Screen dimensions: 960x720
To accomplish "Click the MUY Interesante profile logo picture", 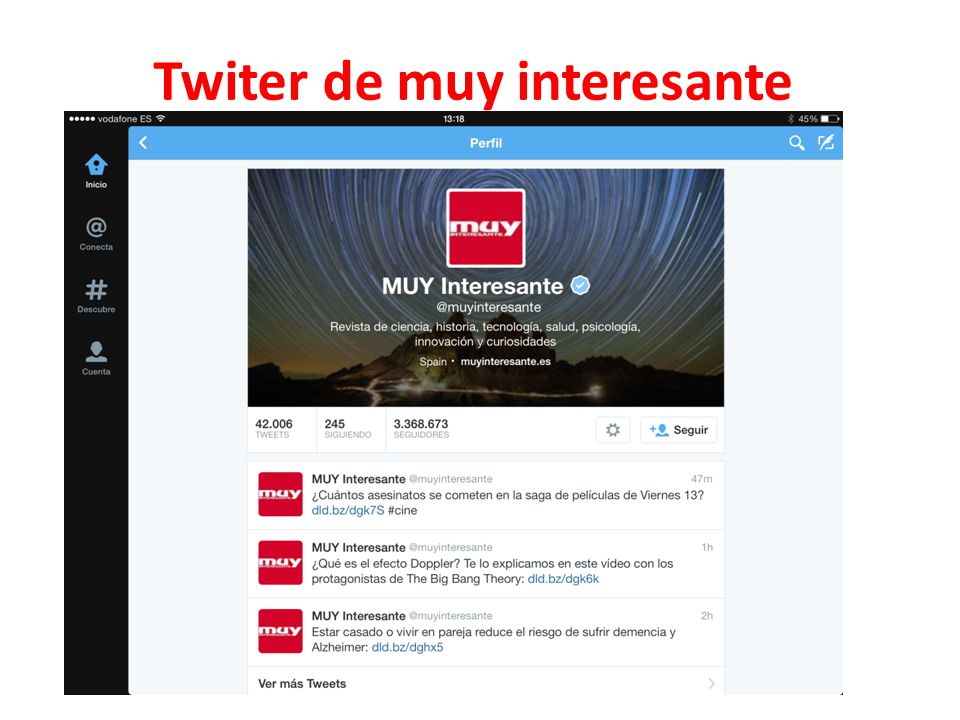I will (x=486, y=228).
